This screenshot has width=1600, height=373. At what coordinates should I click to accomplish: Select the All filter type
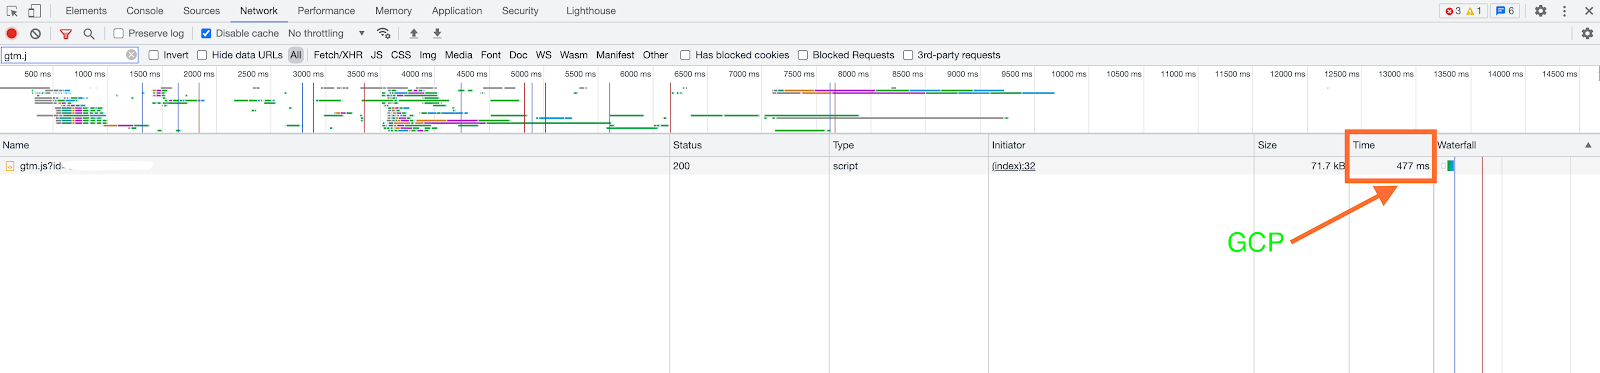[x=296, y=55]
